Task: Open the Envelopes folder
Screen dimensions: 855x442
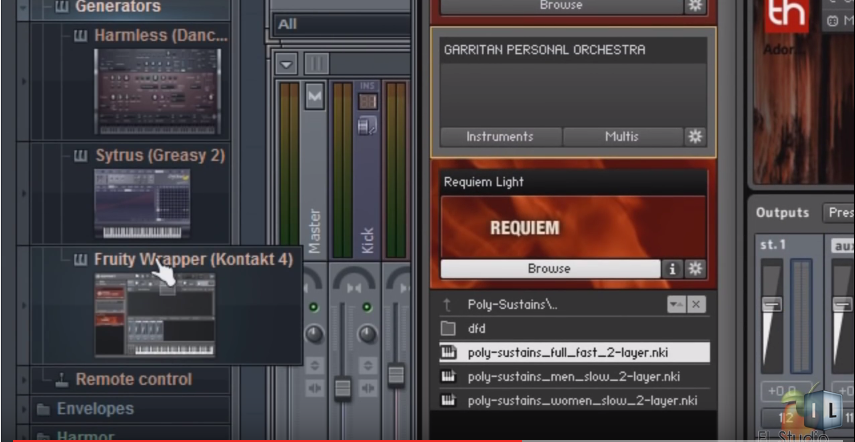Action: (95, 409)
